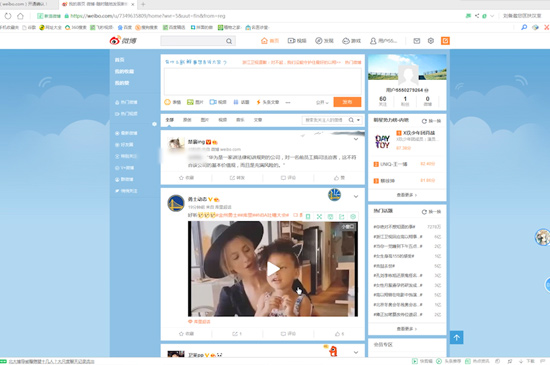Click the header search magnifier icon
Screen dimensions: 550x365
click(x=229, y=41)
